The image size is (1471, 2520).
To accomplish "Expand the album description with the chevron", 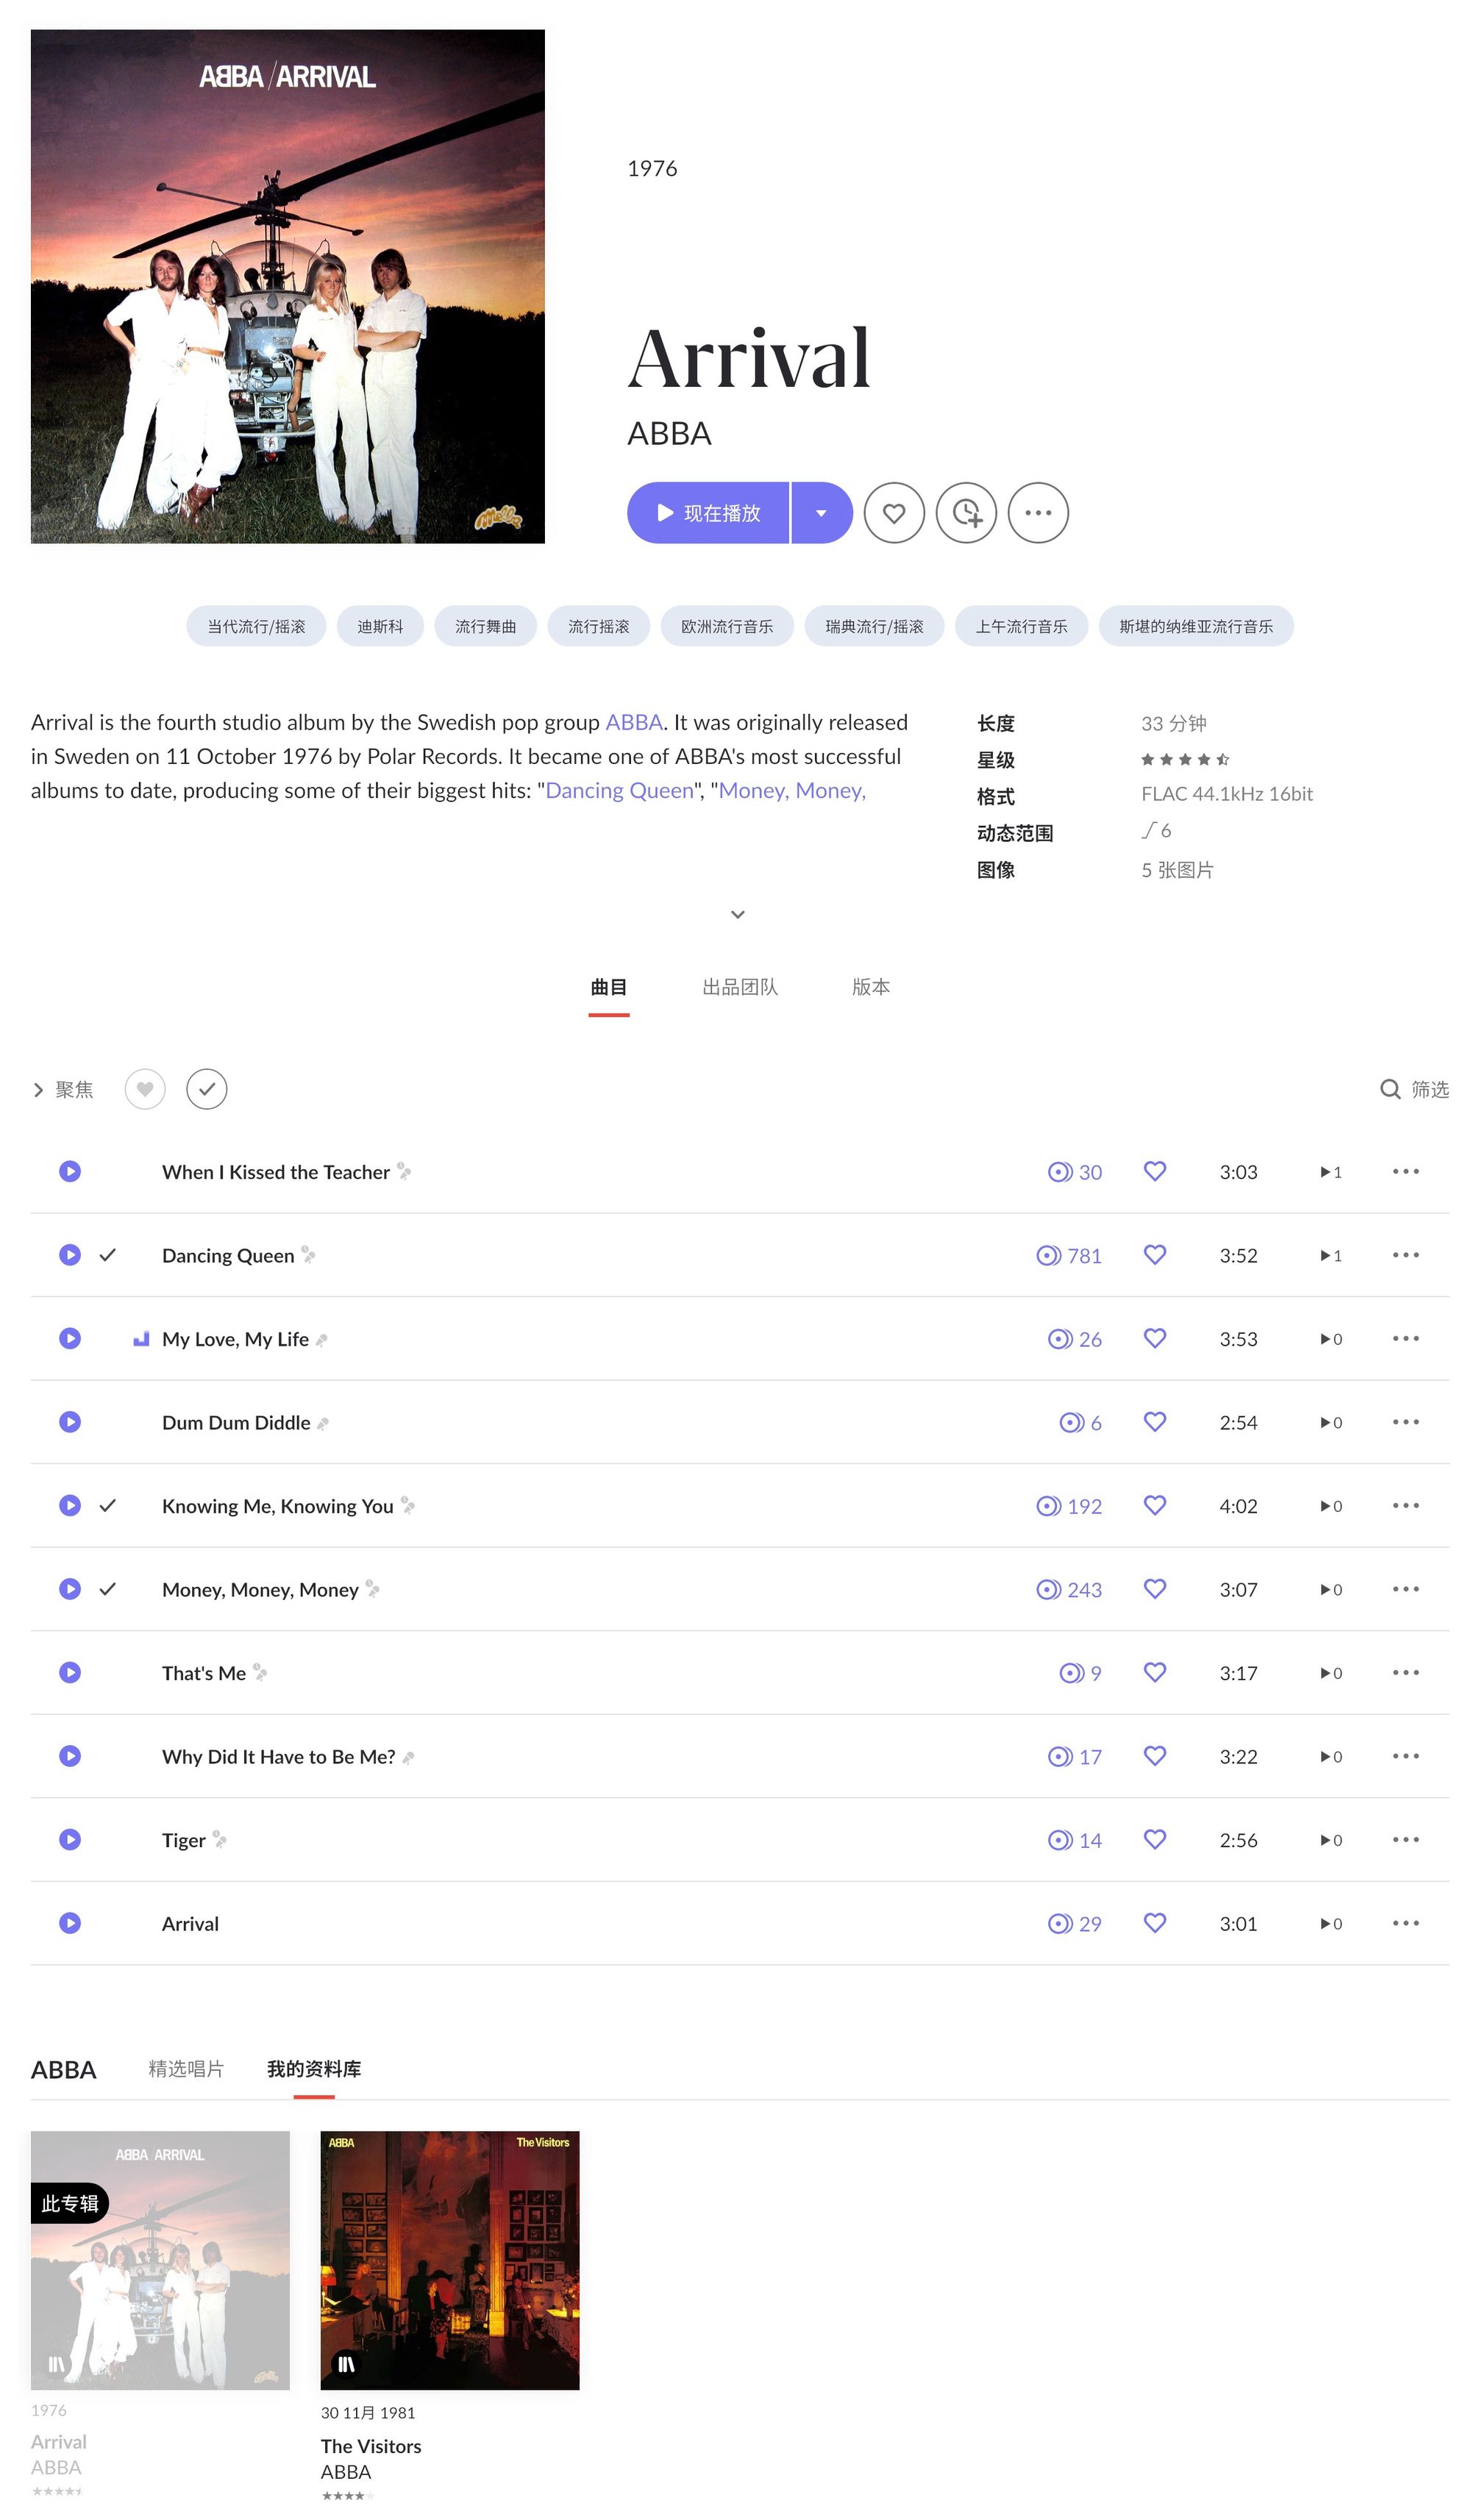I will tap(737, 914).
